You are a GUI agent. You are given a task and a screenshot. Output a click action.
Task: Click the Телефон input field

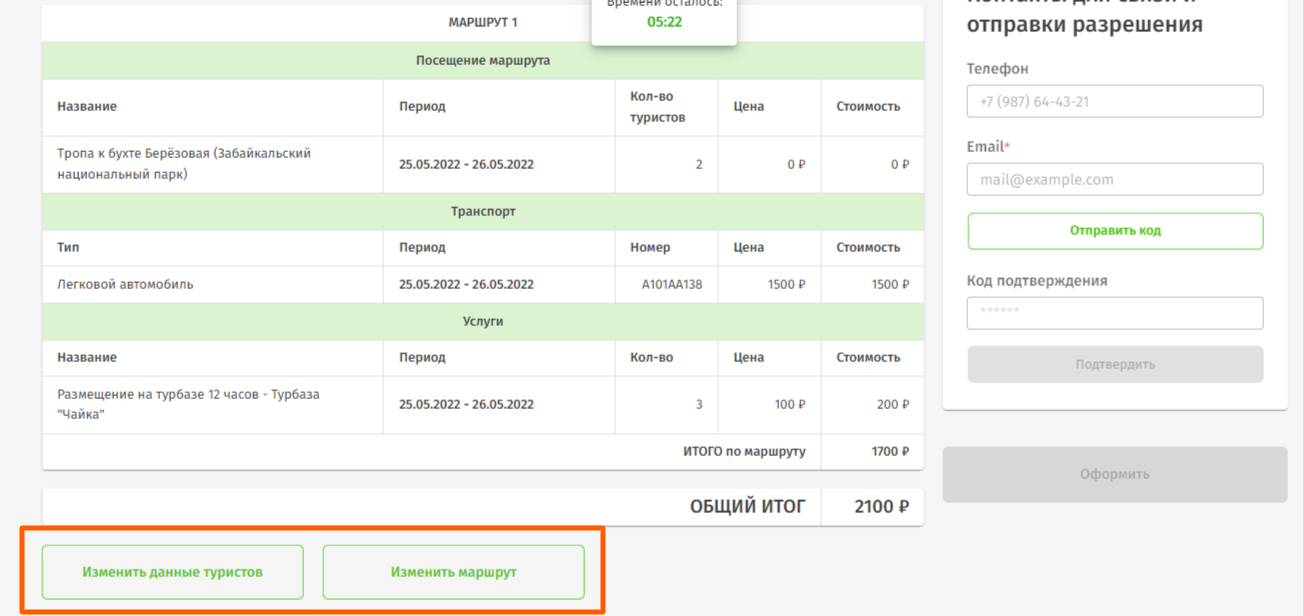point(1114,102)
